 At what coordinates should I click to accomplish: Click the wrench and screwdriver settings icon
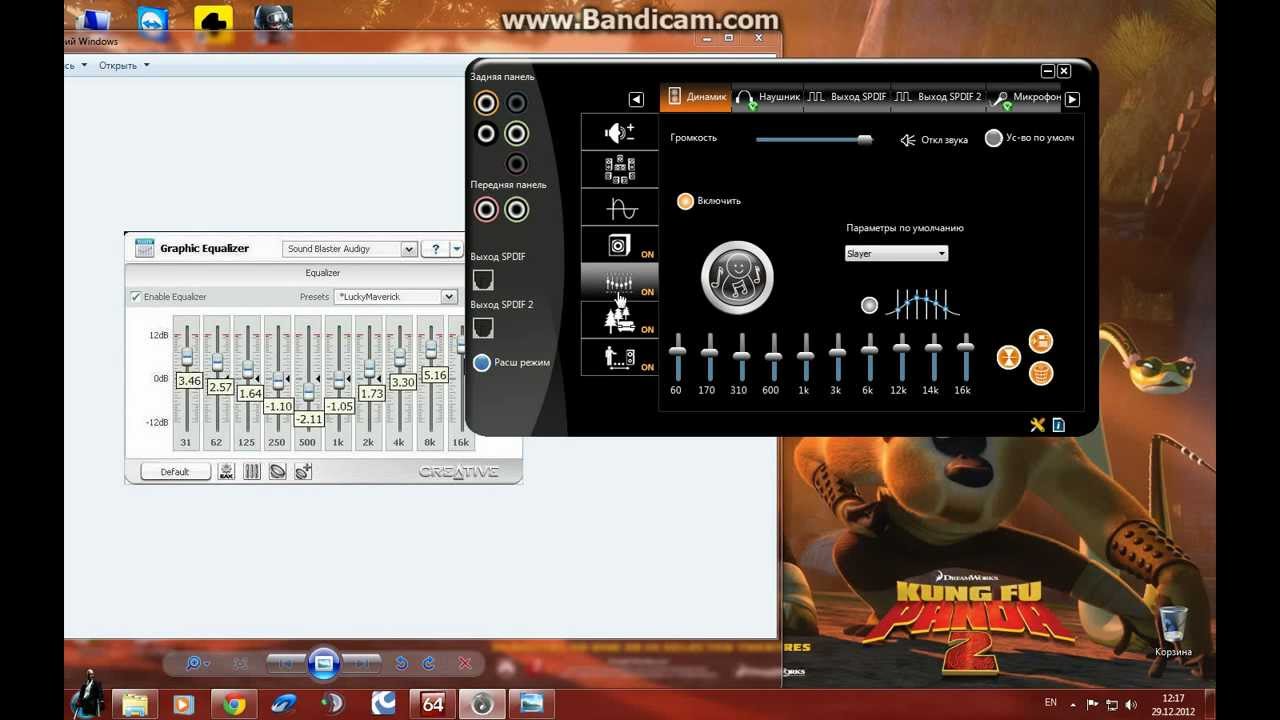click(1037, 425)
